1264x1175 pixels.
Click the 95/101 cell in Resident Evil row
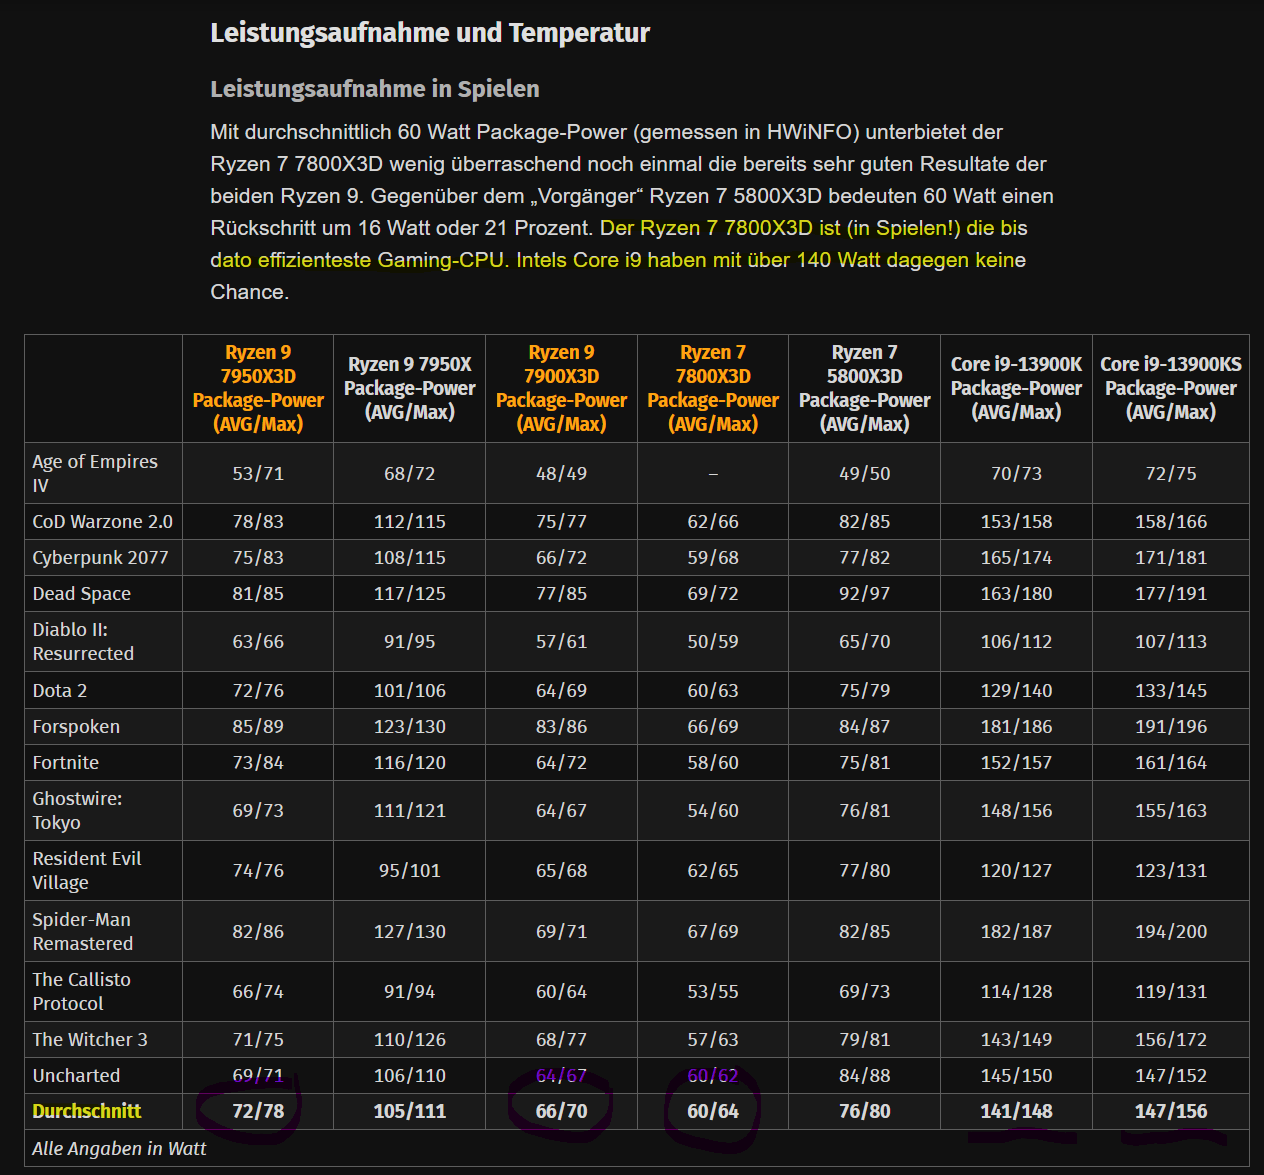click(x=410, y=870)
